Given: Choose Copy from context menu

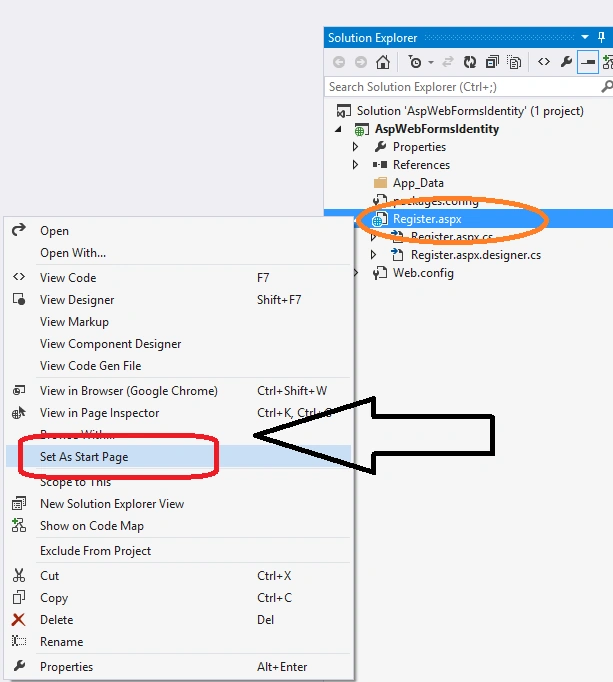Looking at the screenshot, I should [178, 598].
